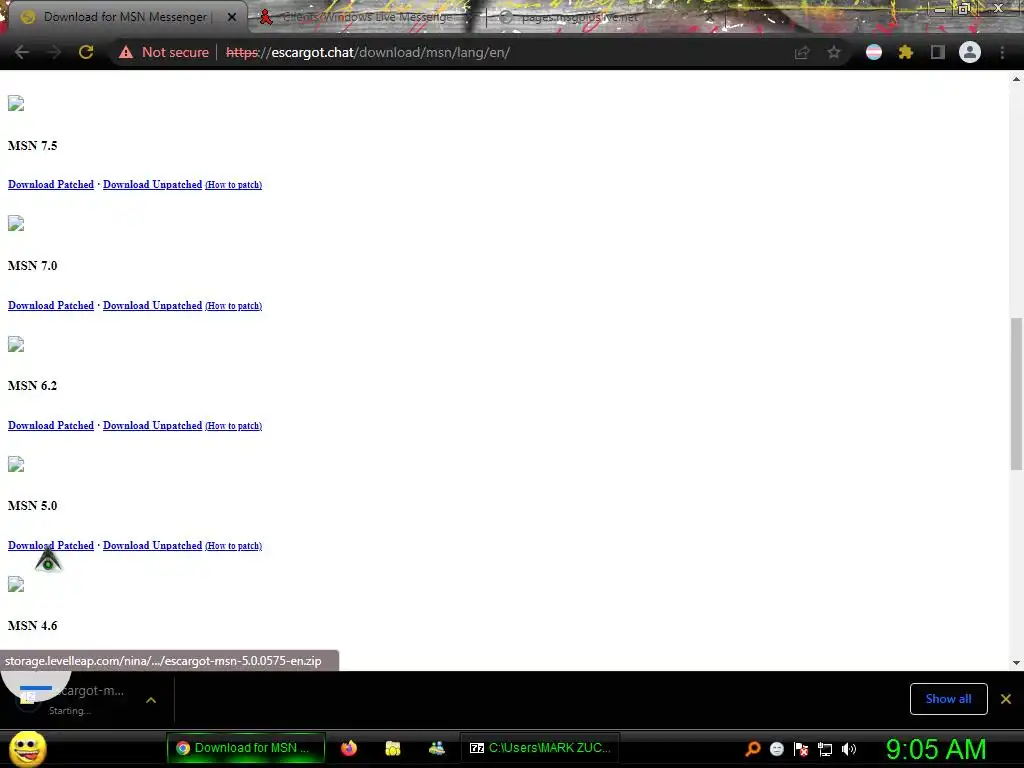Show all downloads
Viewport: 1024px width, 768px height.
click(x=948, y=699)
